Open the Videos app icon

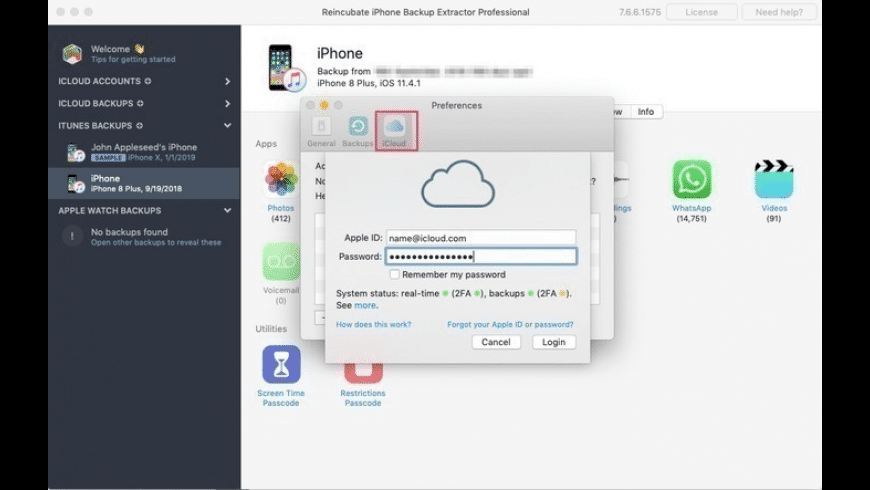[x=774, y=179]
